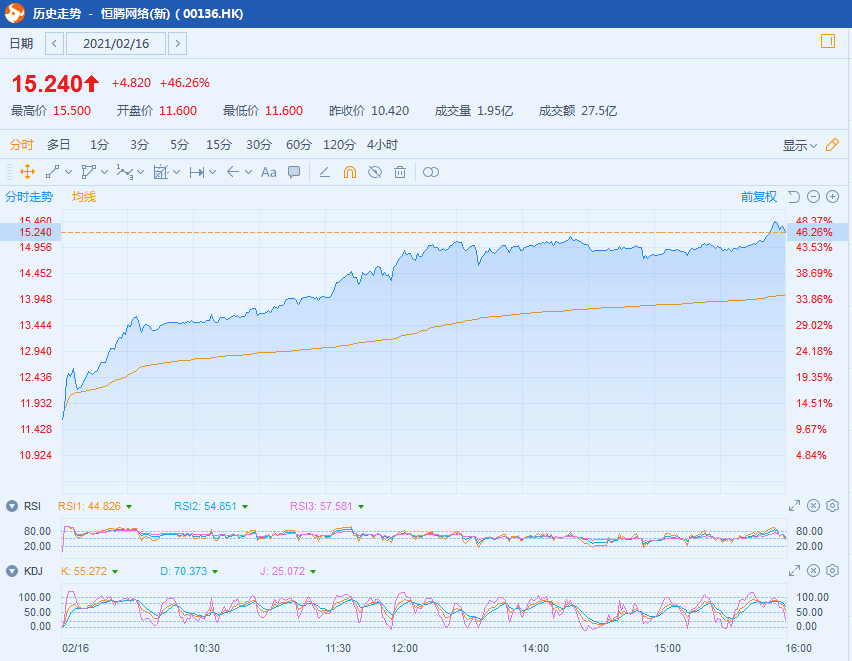This screenshot has height=661, width=852.
Task: Click the date field 2021/02/16
Action: [x=114, y=43]
